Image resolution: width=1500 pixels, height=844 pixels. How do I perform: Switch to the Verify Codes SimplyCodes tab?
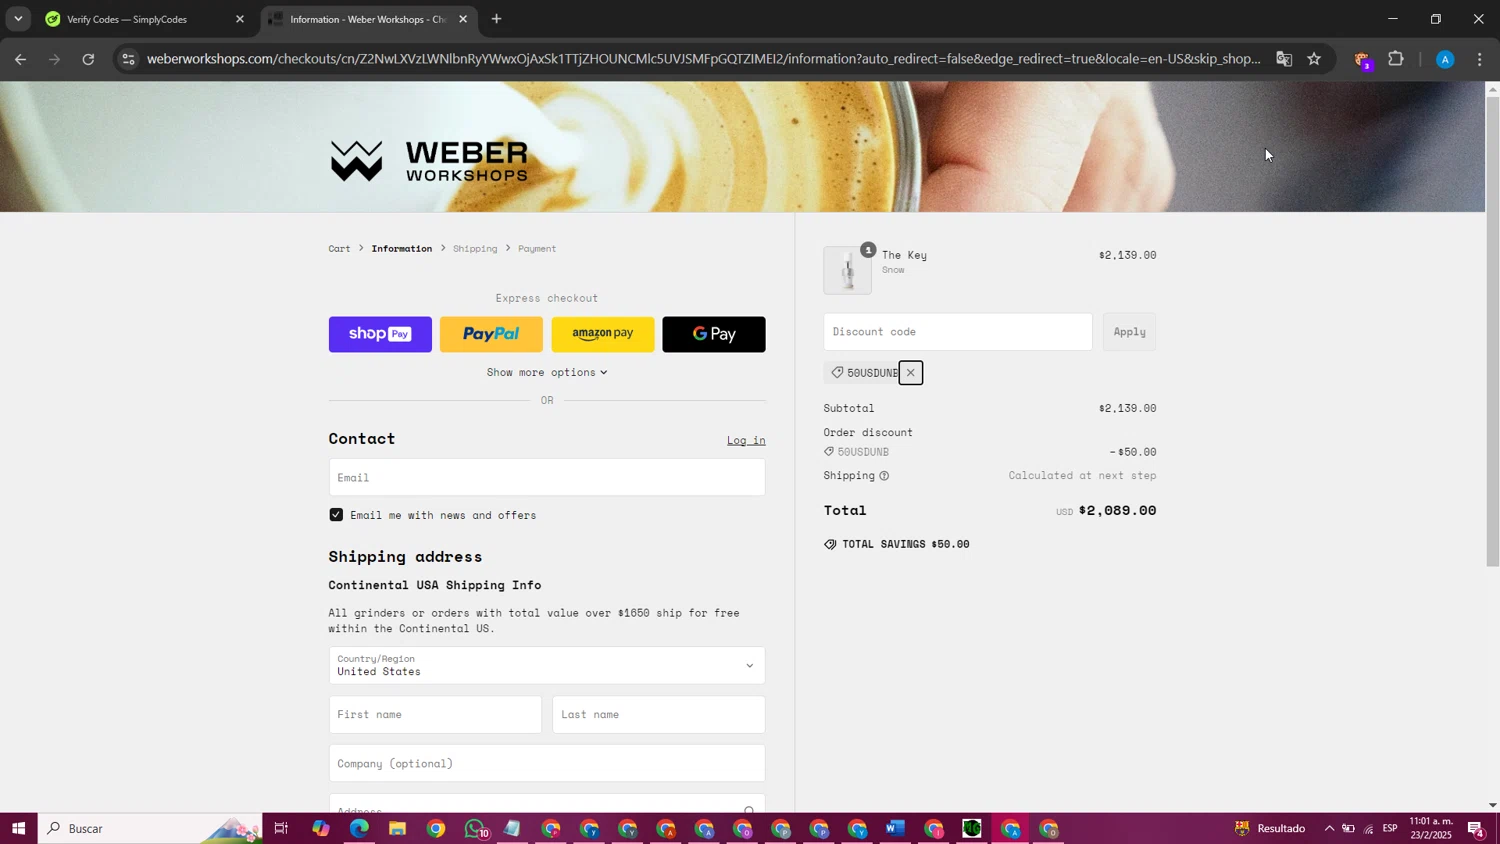140,19
